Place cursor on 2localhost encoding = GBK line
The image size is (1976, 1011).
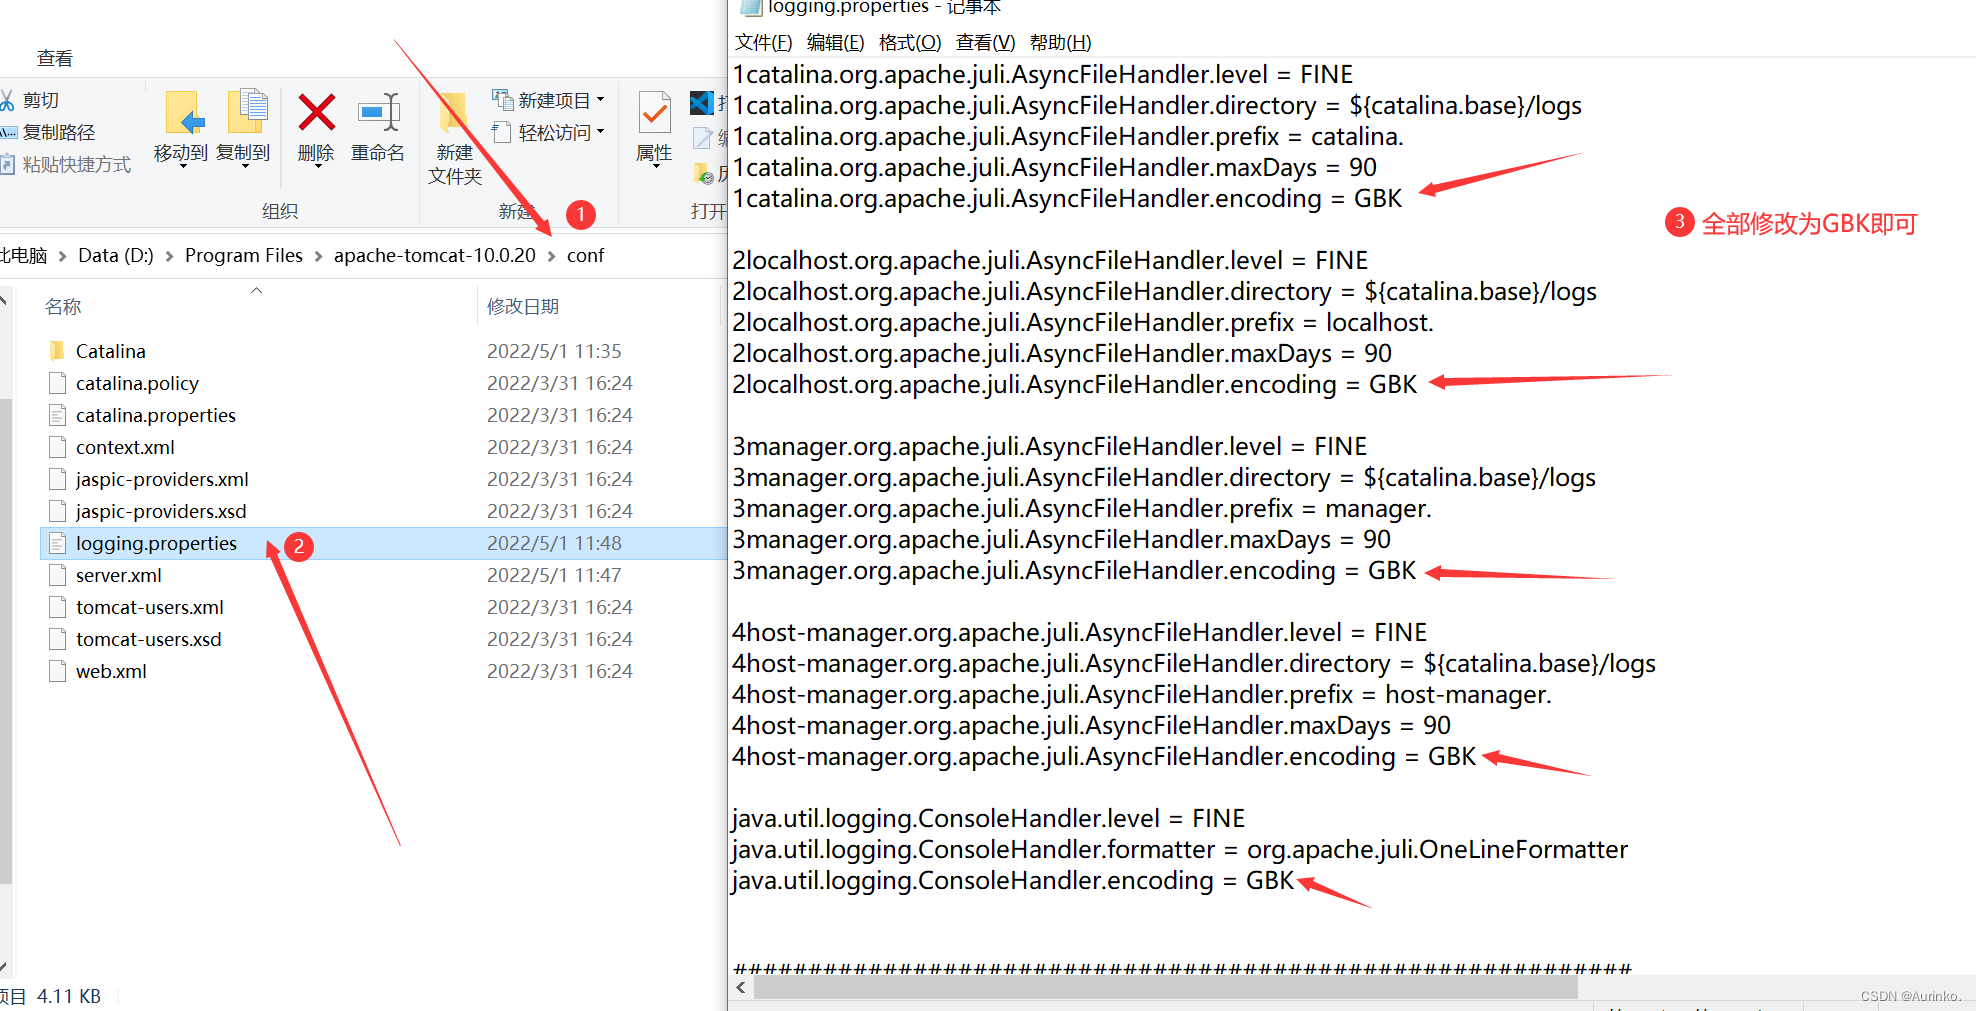point(1075,384)
